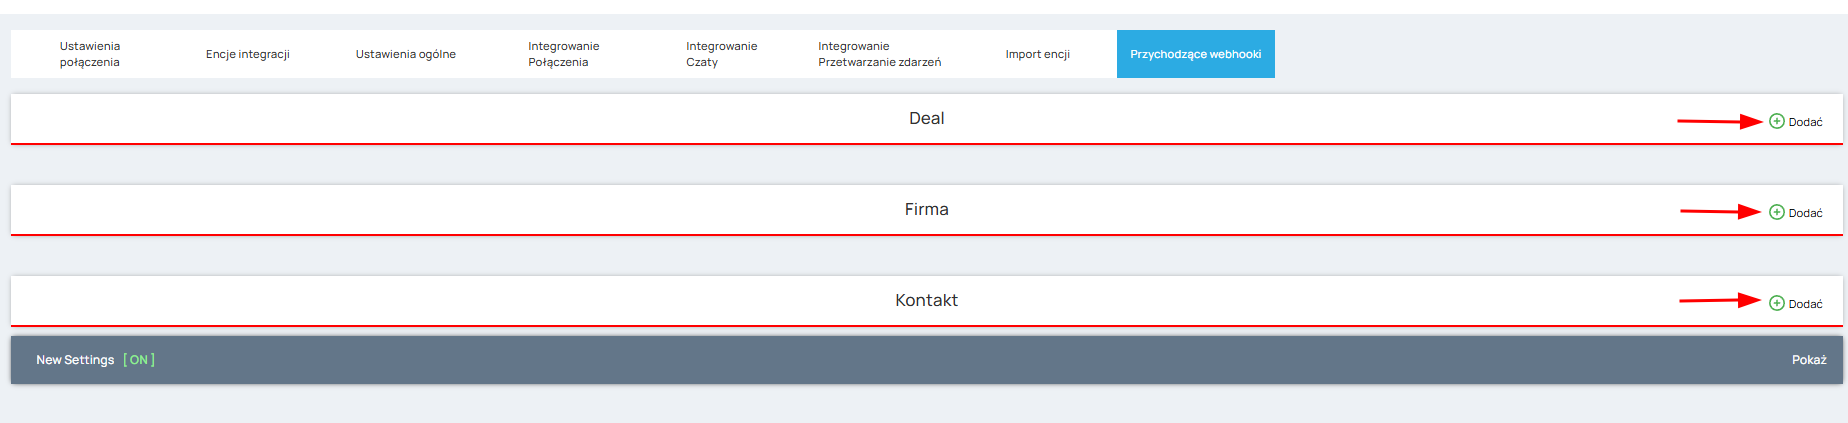Open the Integrowanie Czaty tab
The height and width of the screenshot is (423, 1848).
[722, 54]
